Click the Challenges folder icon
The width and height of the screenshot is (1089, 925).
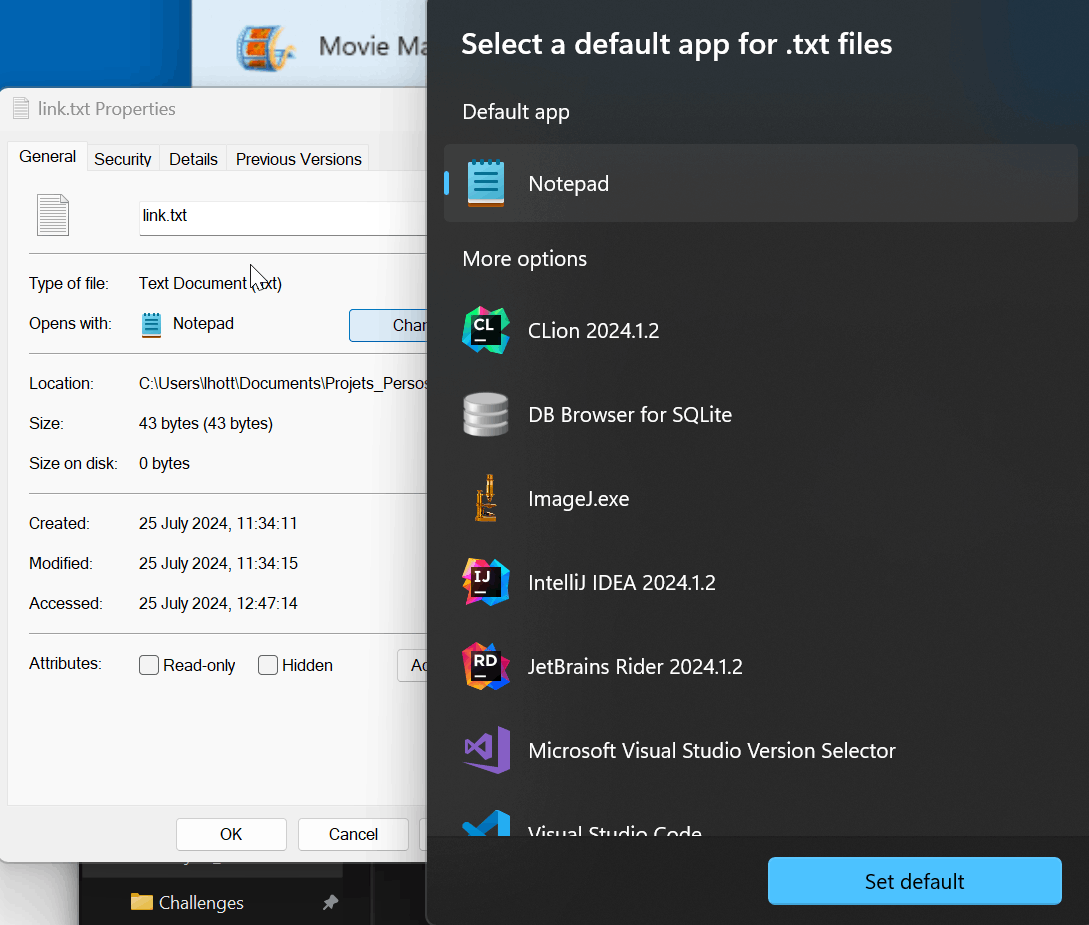coord(142,902)
